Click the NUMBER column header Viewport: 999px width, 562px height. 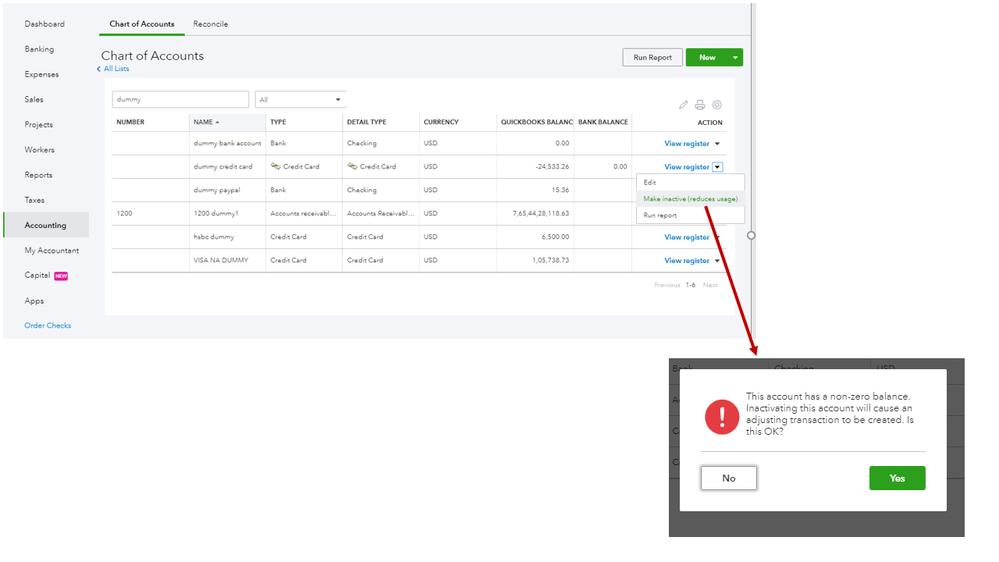coord(131,122)
